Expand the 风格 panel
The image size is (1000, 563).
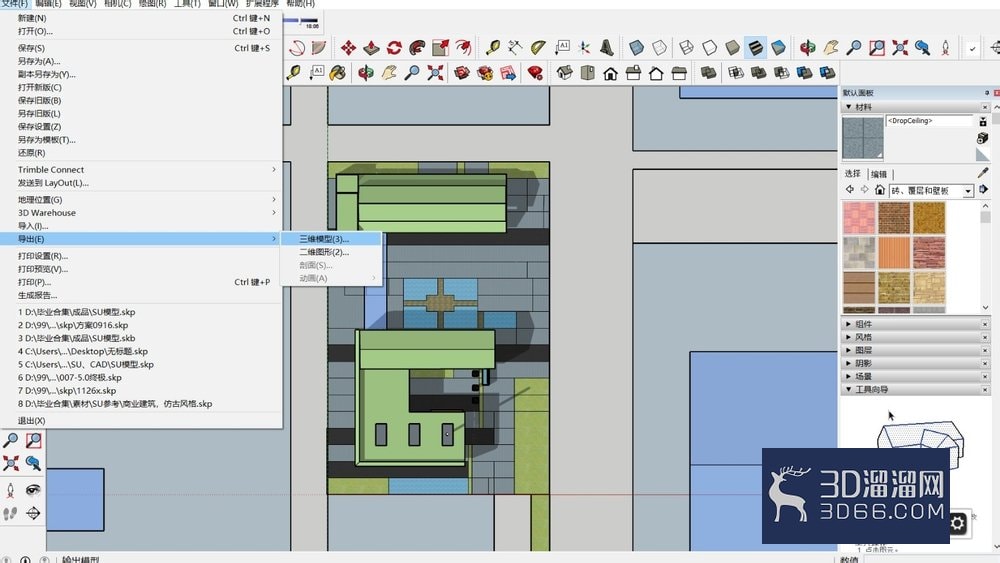(915, 337)
